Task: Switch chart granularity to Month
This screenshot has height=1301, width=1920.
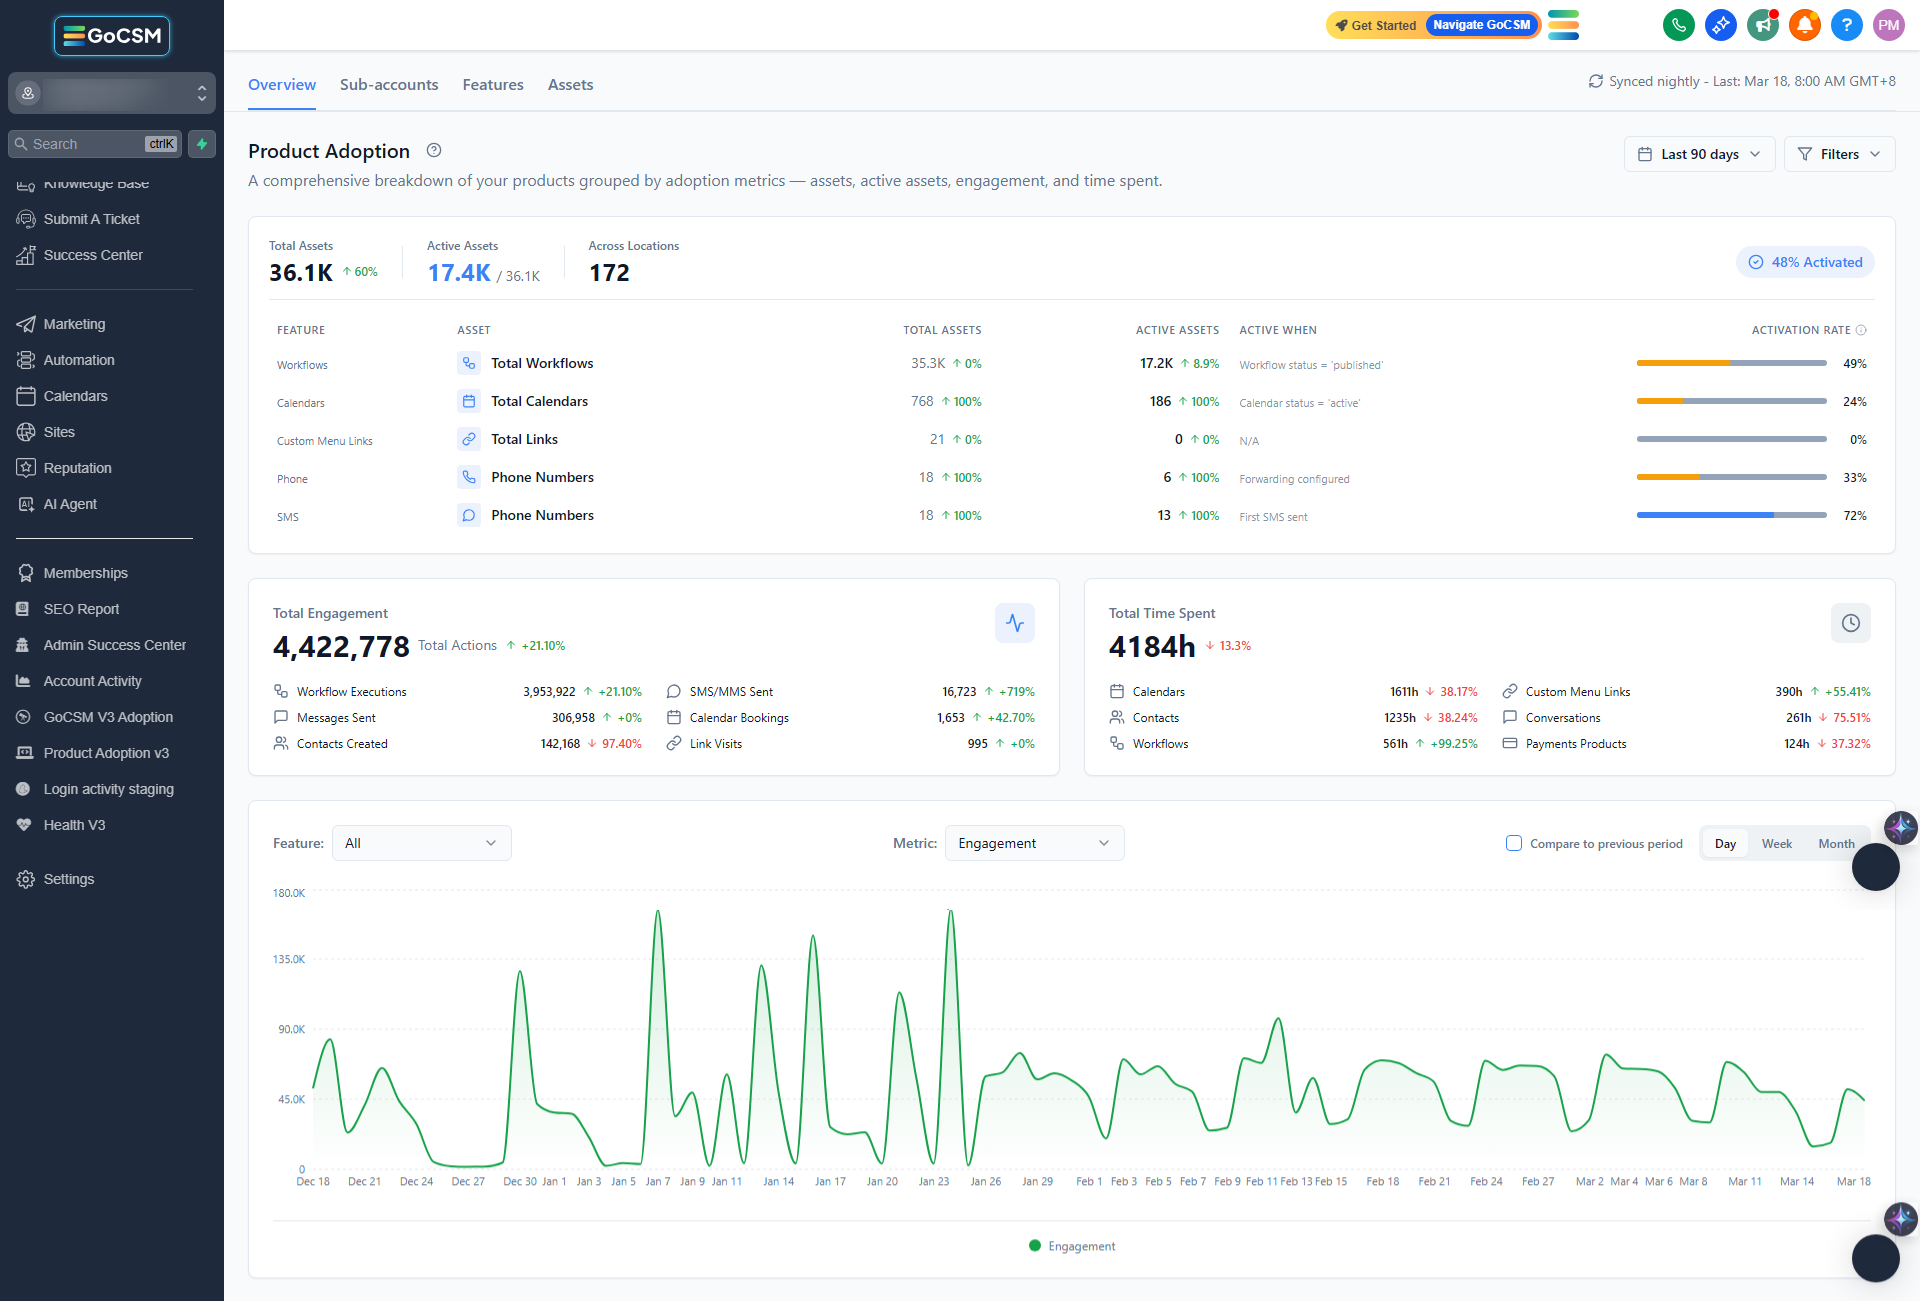Action: tap(1836, 844)
